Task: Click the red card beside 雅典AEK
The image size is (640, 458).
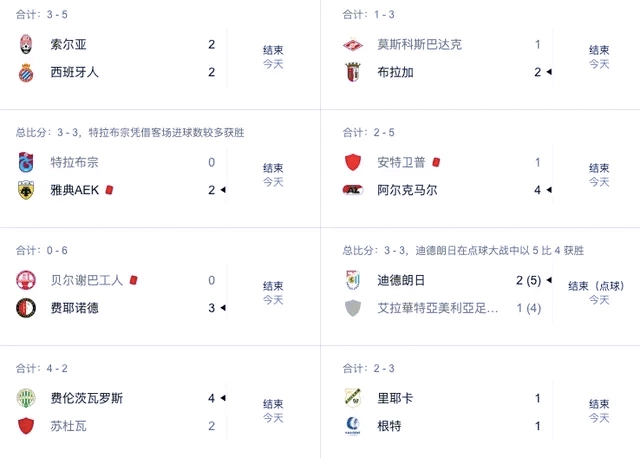Action: click(109, 190)
